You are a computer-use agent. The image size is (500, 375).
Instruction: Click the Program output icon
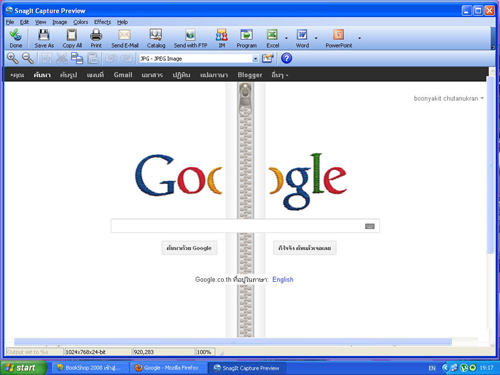[246, 35]
